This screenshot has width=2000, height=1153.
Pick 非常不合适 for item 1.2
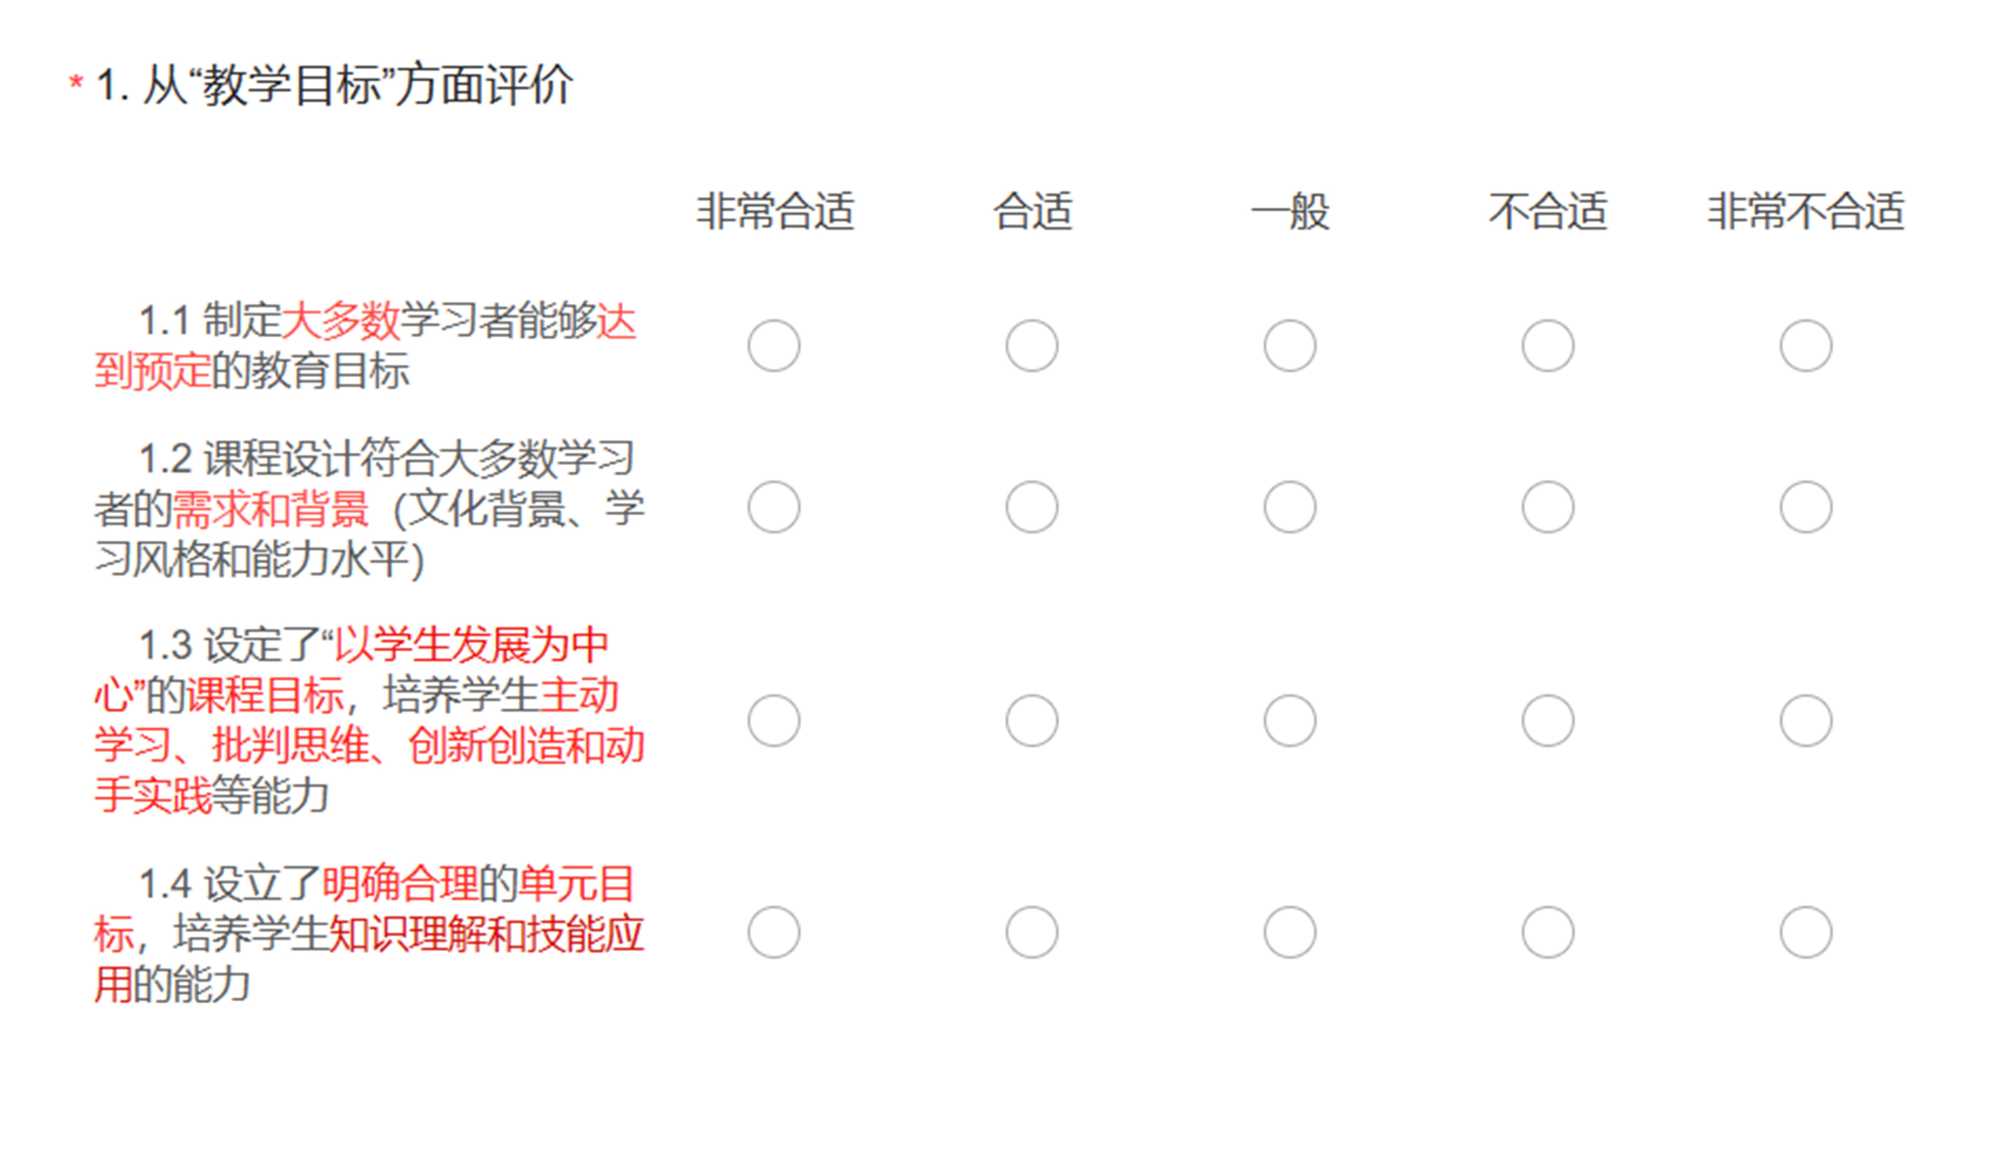coord(1806,507)
